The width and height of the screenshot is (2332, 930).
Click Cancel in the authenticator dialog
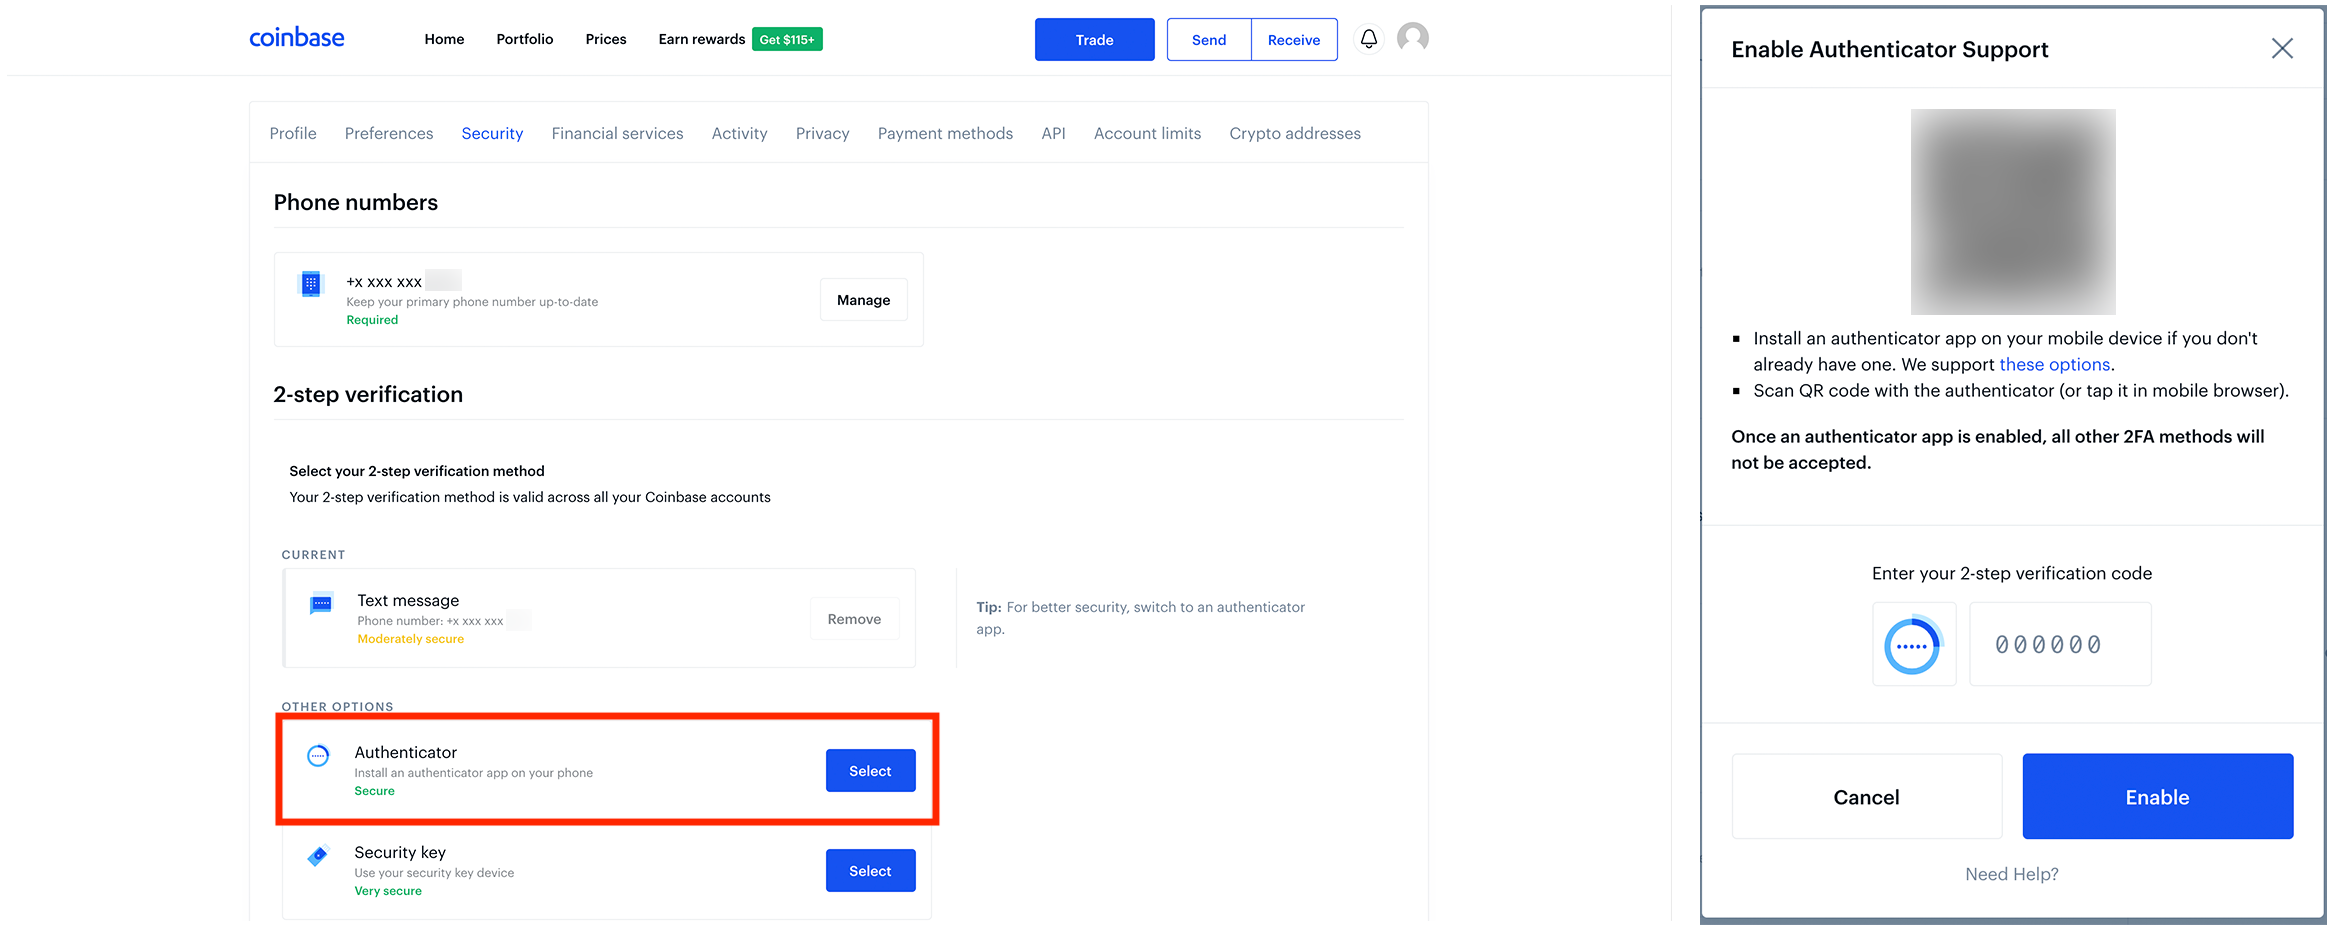pos(1867,797)
